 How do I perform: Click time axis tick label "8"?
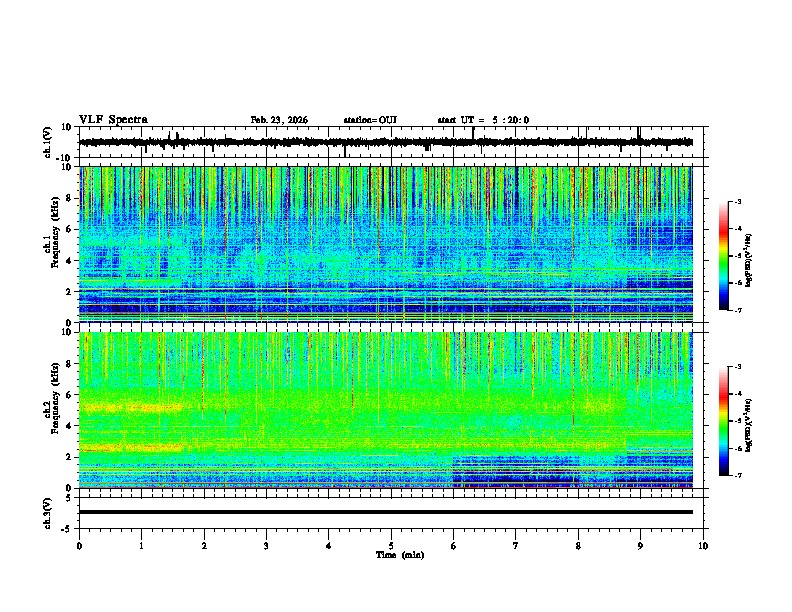point(578,546)
